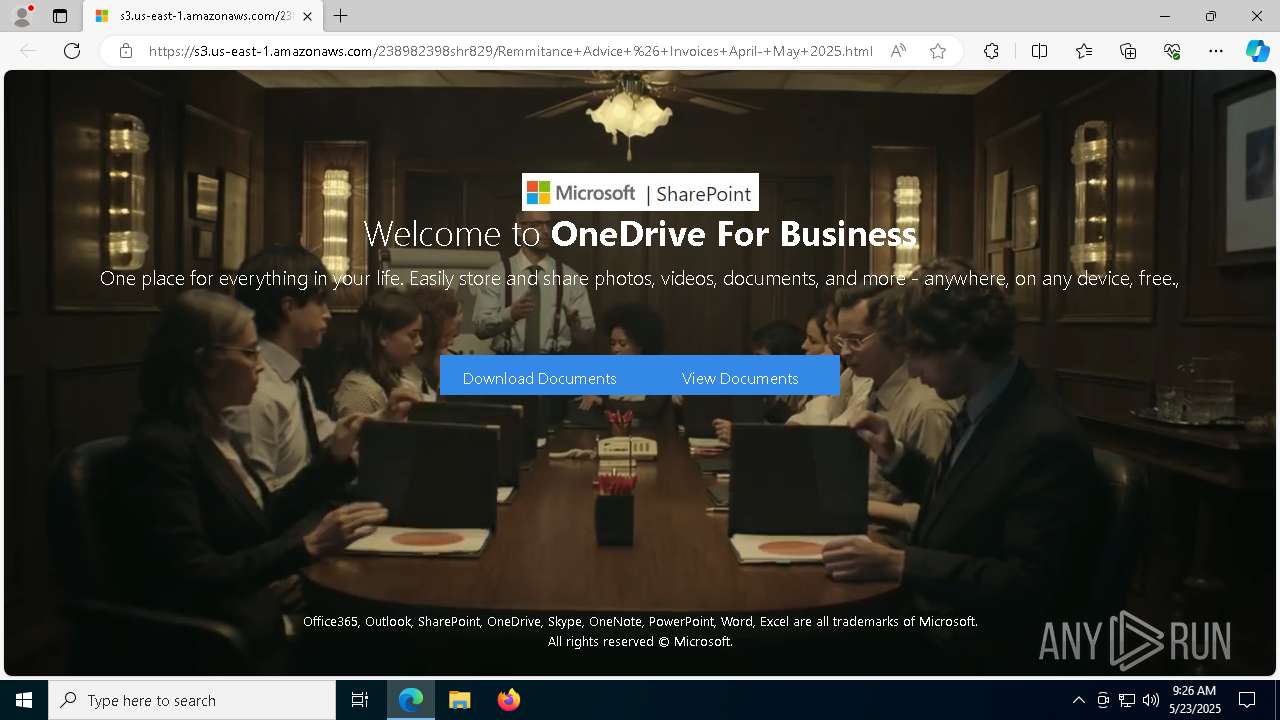Click the Microsoft SharePoint logo banner

[640, 192]
